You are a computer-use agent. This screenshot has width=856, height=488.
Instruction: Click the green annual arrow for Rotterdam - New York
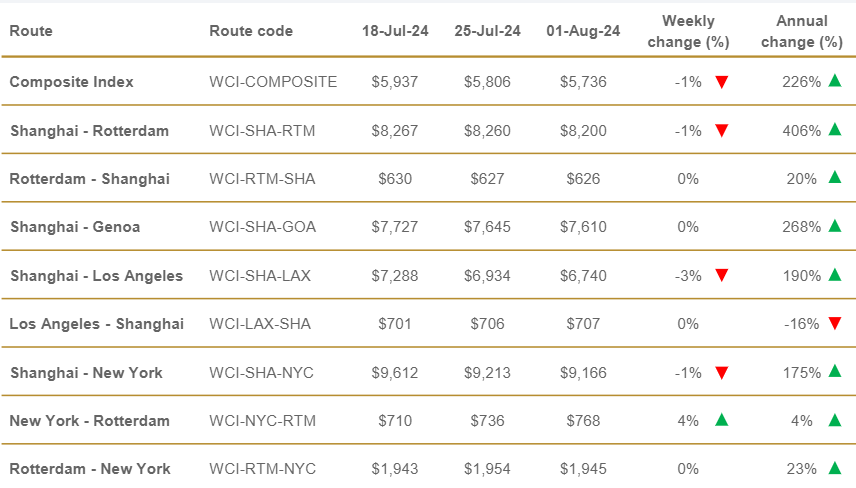click(x=834, y=468)
